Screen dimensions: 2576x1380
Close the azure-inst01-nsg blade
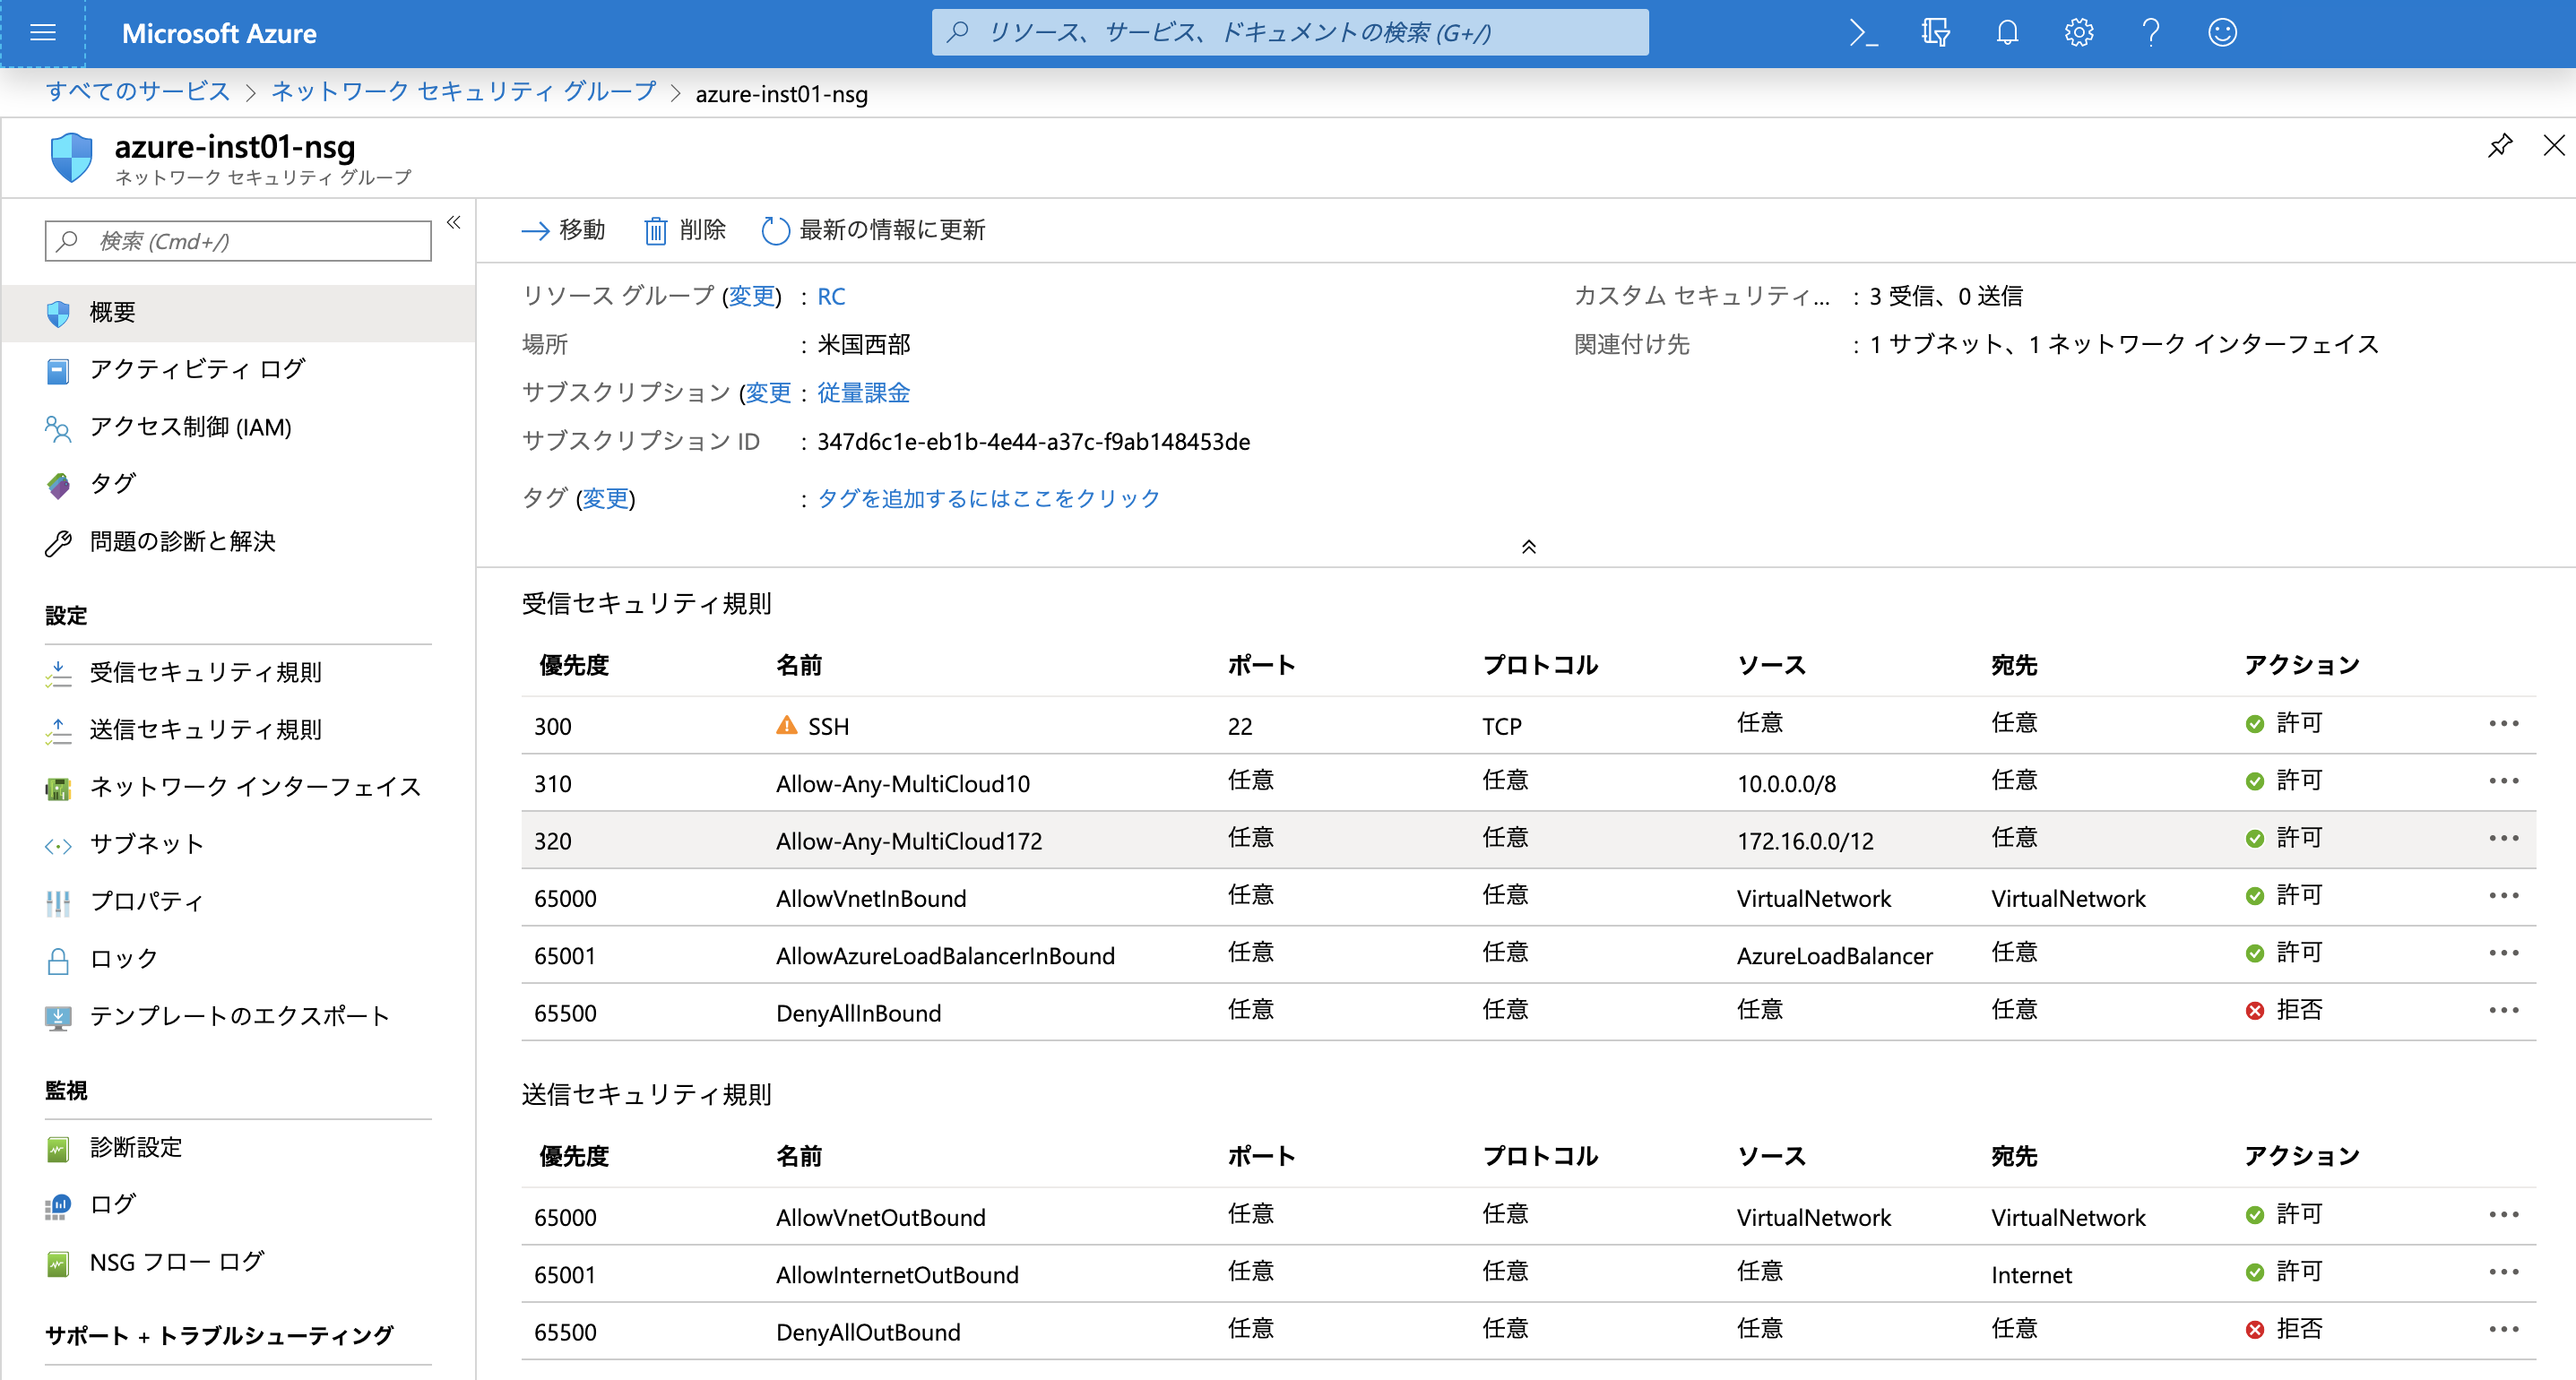click(x=2554, y=145)
